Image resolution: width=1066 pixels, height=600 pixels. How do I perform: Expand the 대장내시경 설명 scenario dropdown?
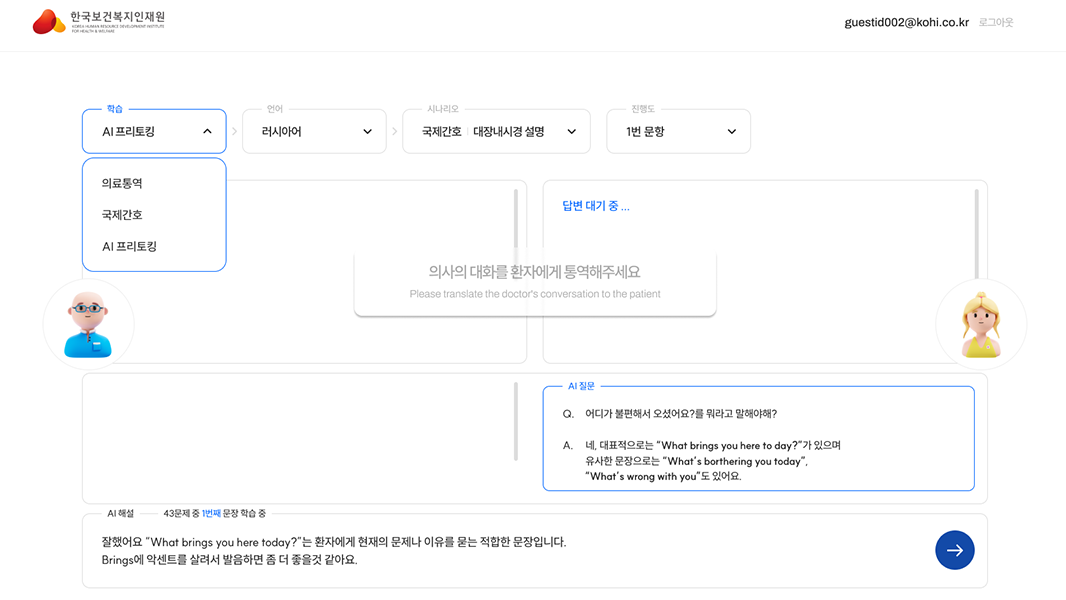pyautogui.click(x=496, y=131)
